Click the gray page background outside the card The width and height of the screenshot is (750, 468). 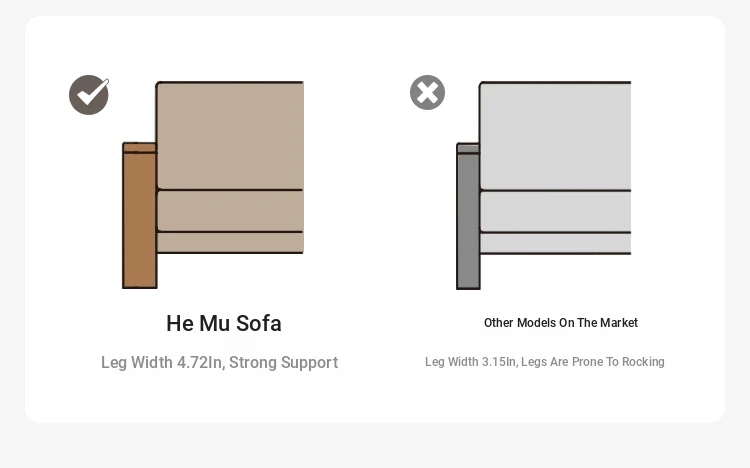(375, 445)
